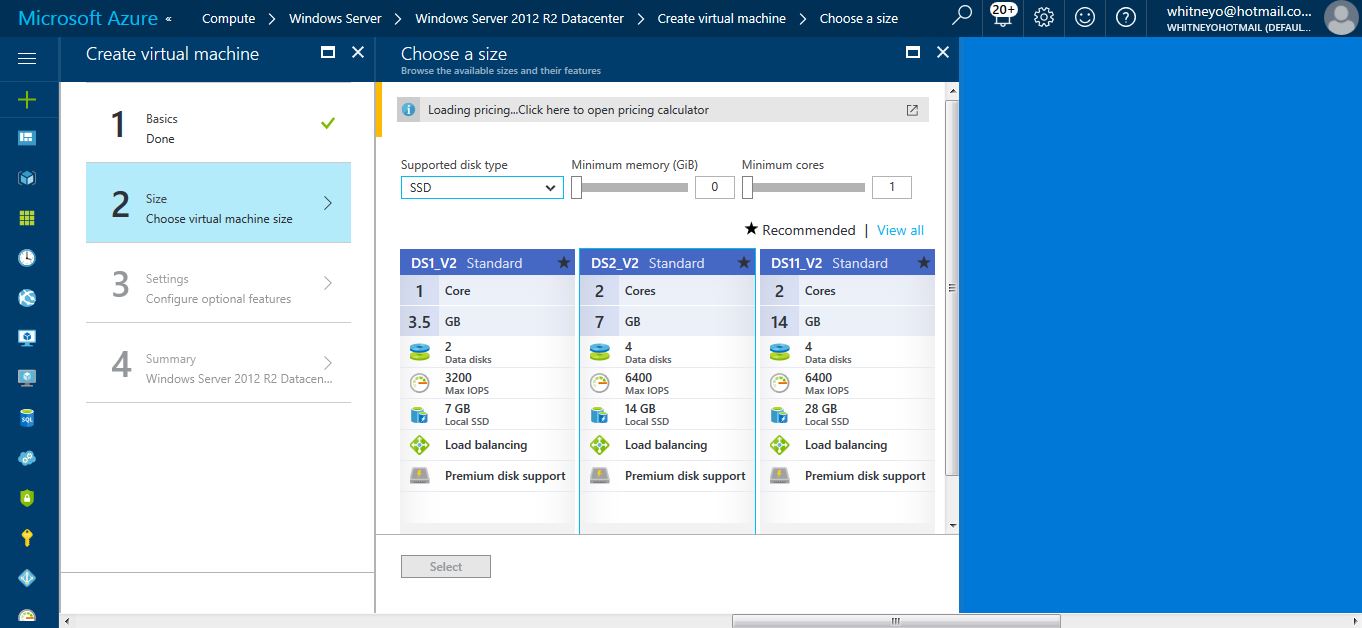Open the notifications bell icon
1362x628 pixels.
1002,17
